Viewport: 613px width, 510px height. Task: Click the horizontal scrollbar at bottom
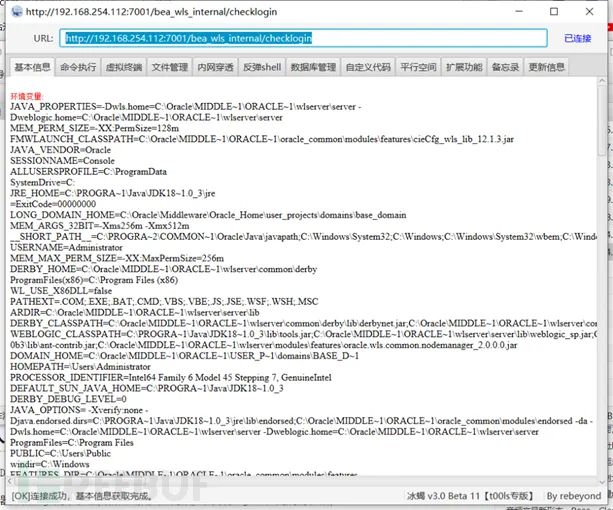click(x=301, y=481)
